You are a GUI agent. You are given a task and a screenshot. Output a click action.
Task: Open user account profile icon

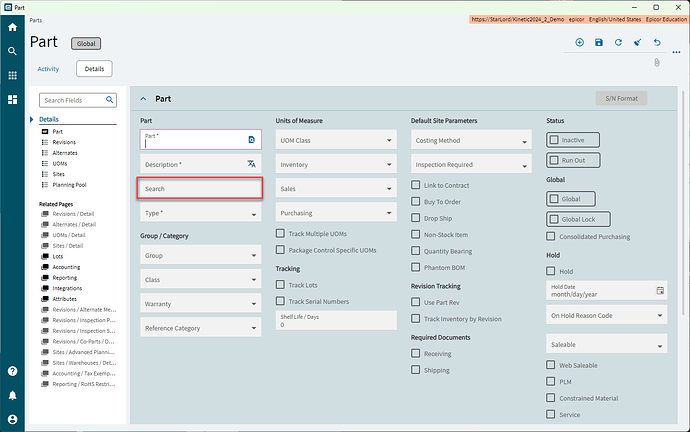tap(12, 419)
